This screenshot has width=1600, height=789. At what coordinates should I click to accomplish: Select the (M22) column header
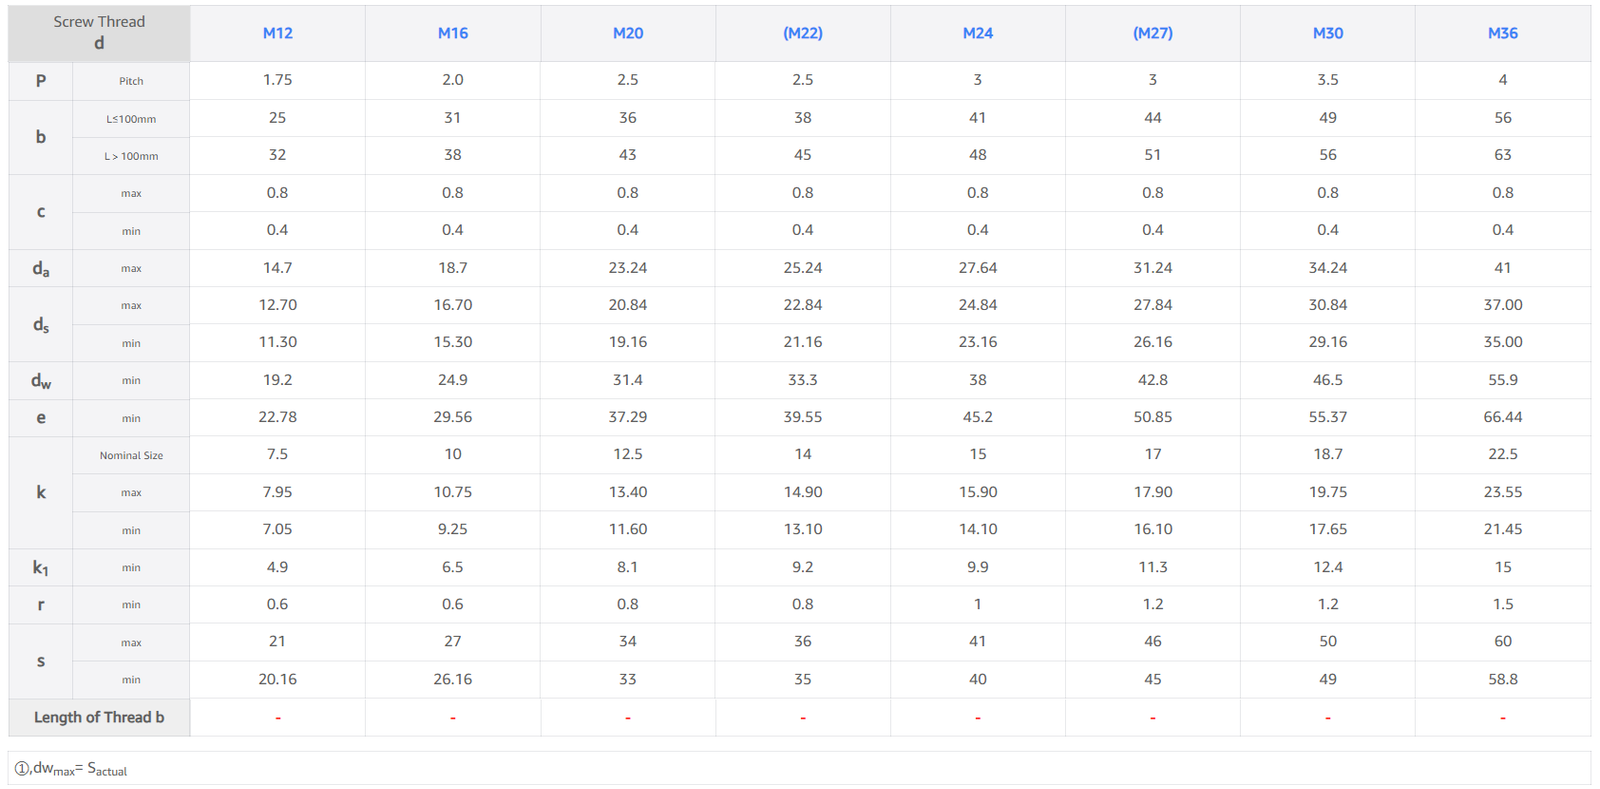click(x=802, y=33)
